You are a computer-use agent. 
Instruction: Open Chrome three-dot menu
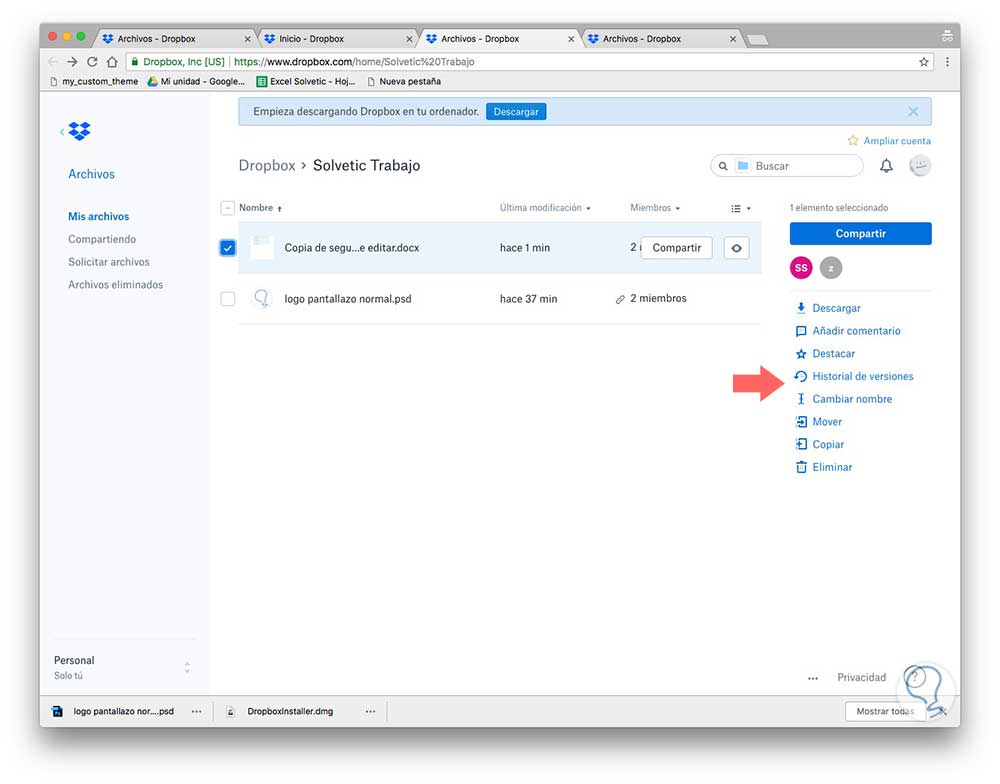pos(947,62)
